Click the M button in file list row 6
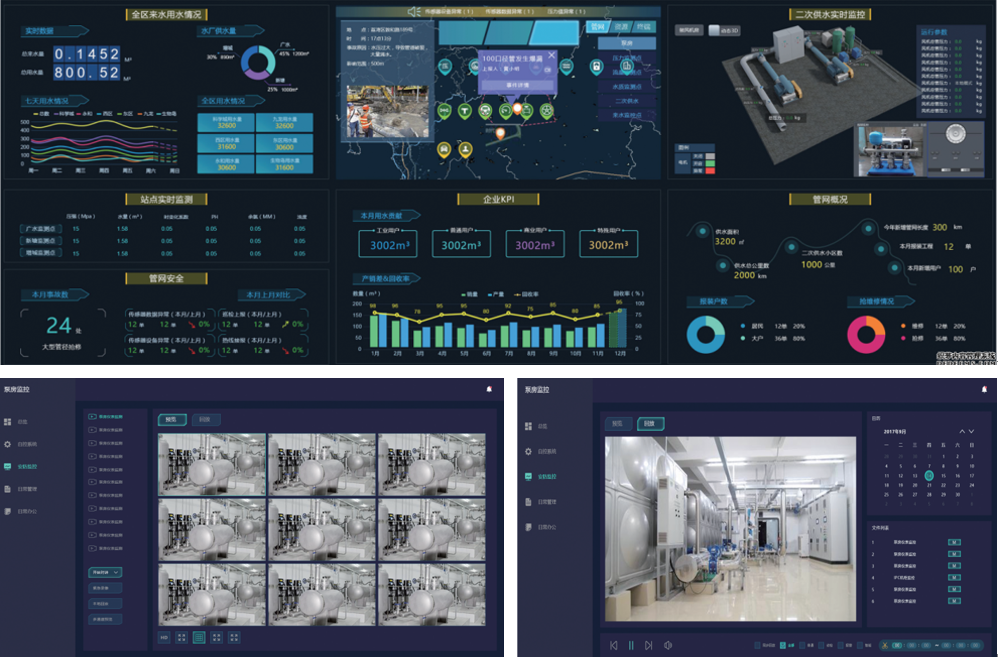Image resolution: width=998 pixels, height=657 pixels. click(954, 601)
